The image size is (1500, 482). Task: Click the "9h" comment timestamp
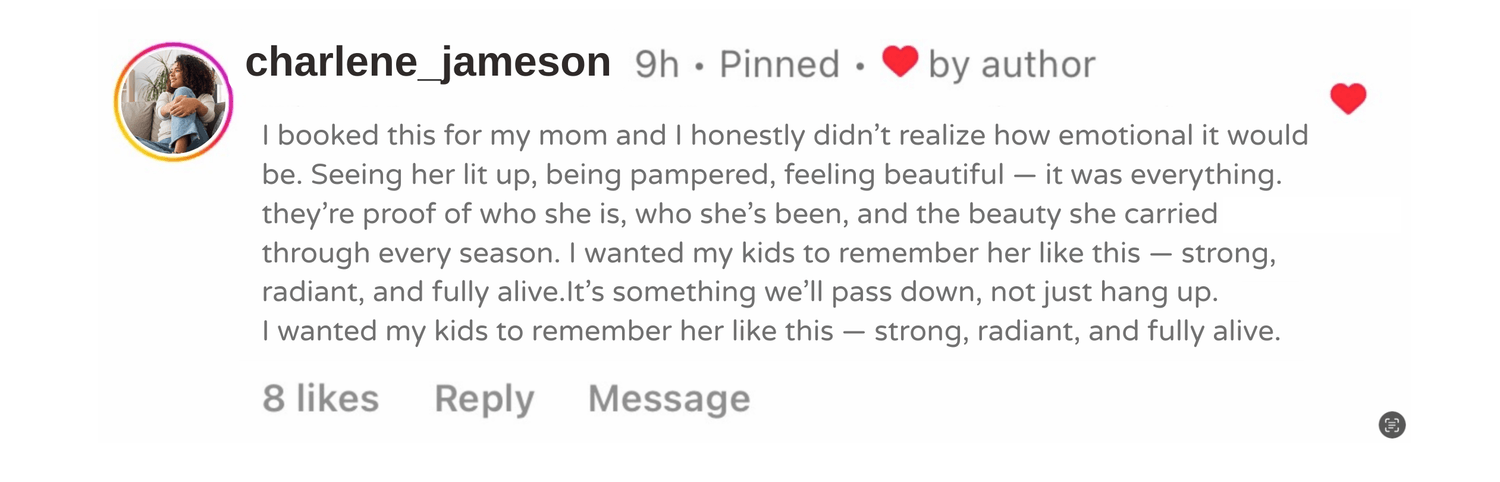click(657, 65)
